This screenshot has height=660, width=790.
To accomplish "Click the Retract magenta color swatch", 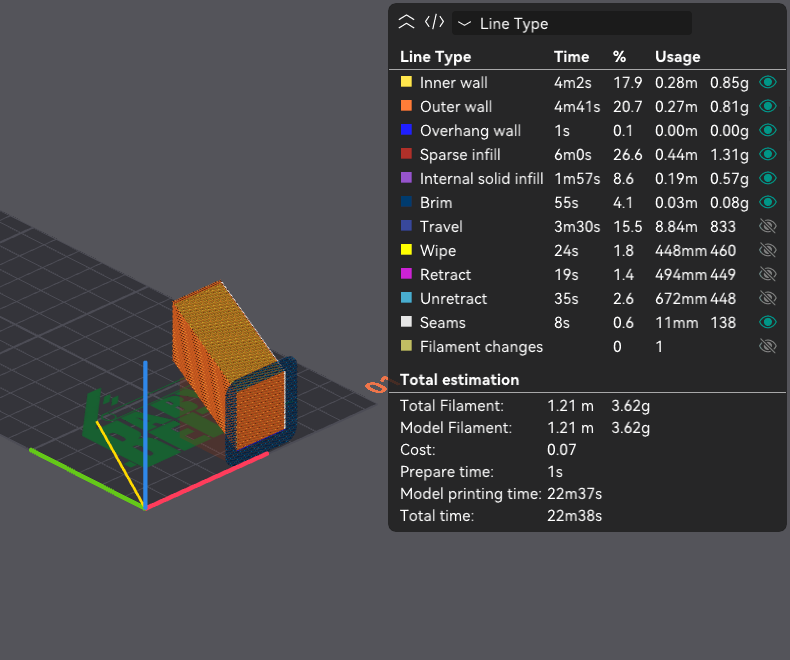I will [406, 274].
